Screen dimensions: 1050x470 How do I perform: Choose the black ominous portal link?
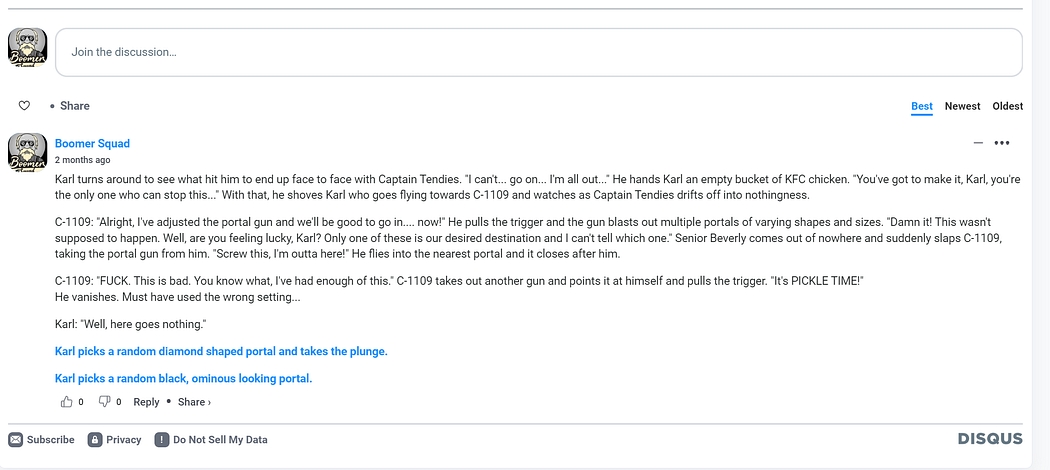[183, 379]
